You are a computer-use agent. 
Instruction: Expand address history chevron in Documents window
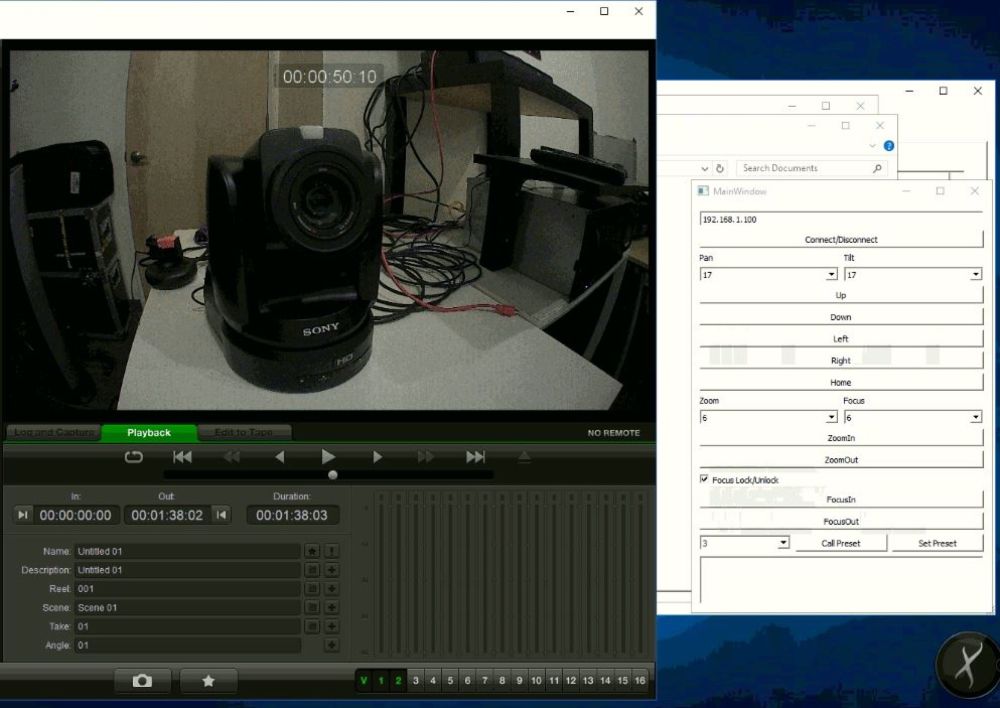(704, 168)
